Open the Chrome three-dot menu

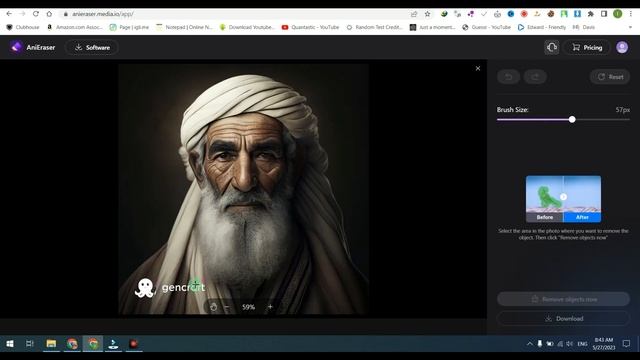click(x=631, y=14)
